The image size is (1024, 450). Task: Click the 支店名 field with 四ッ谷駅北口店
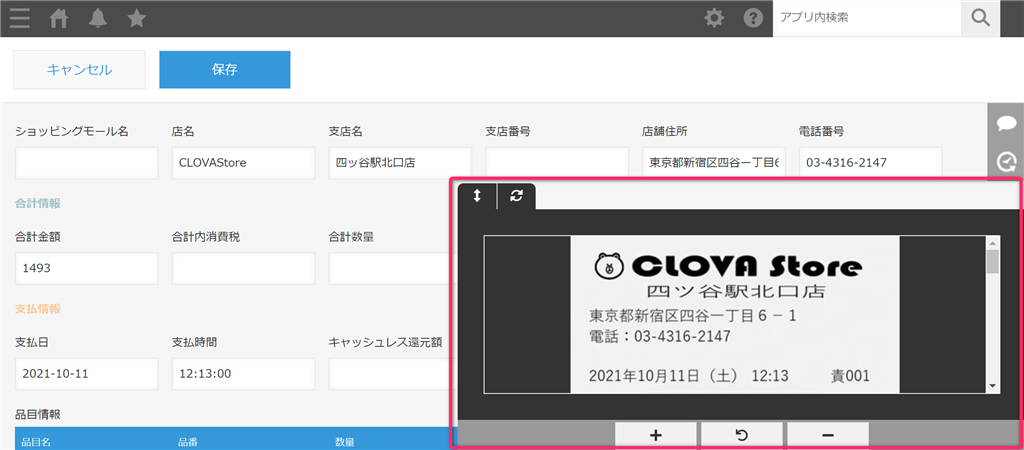pos(400,163)
